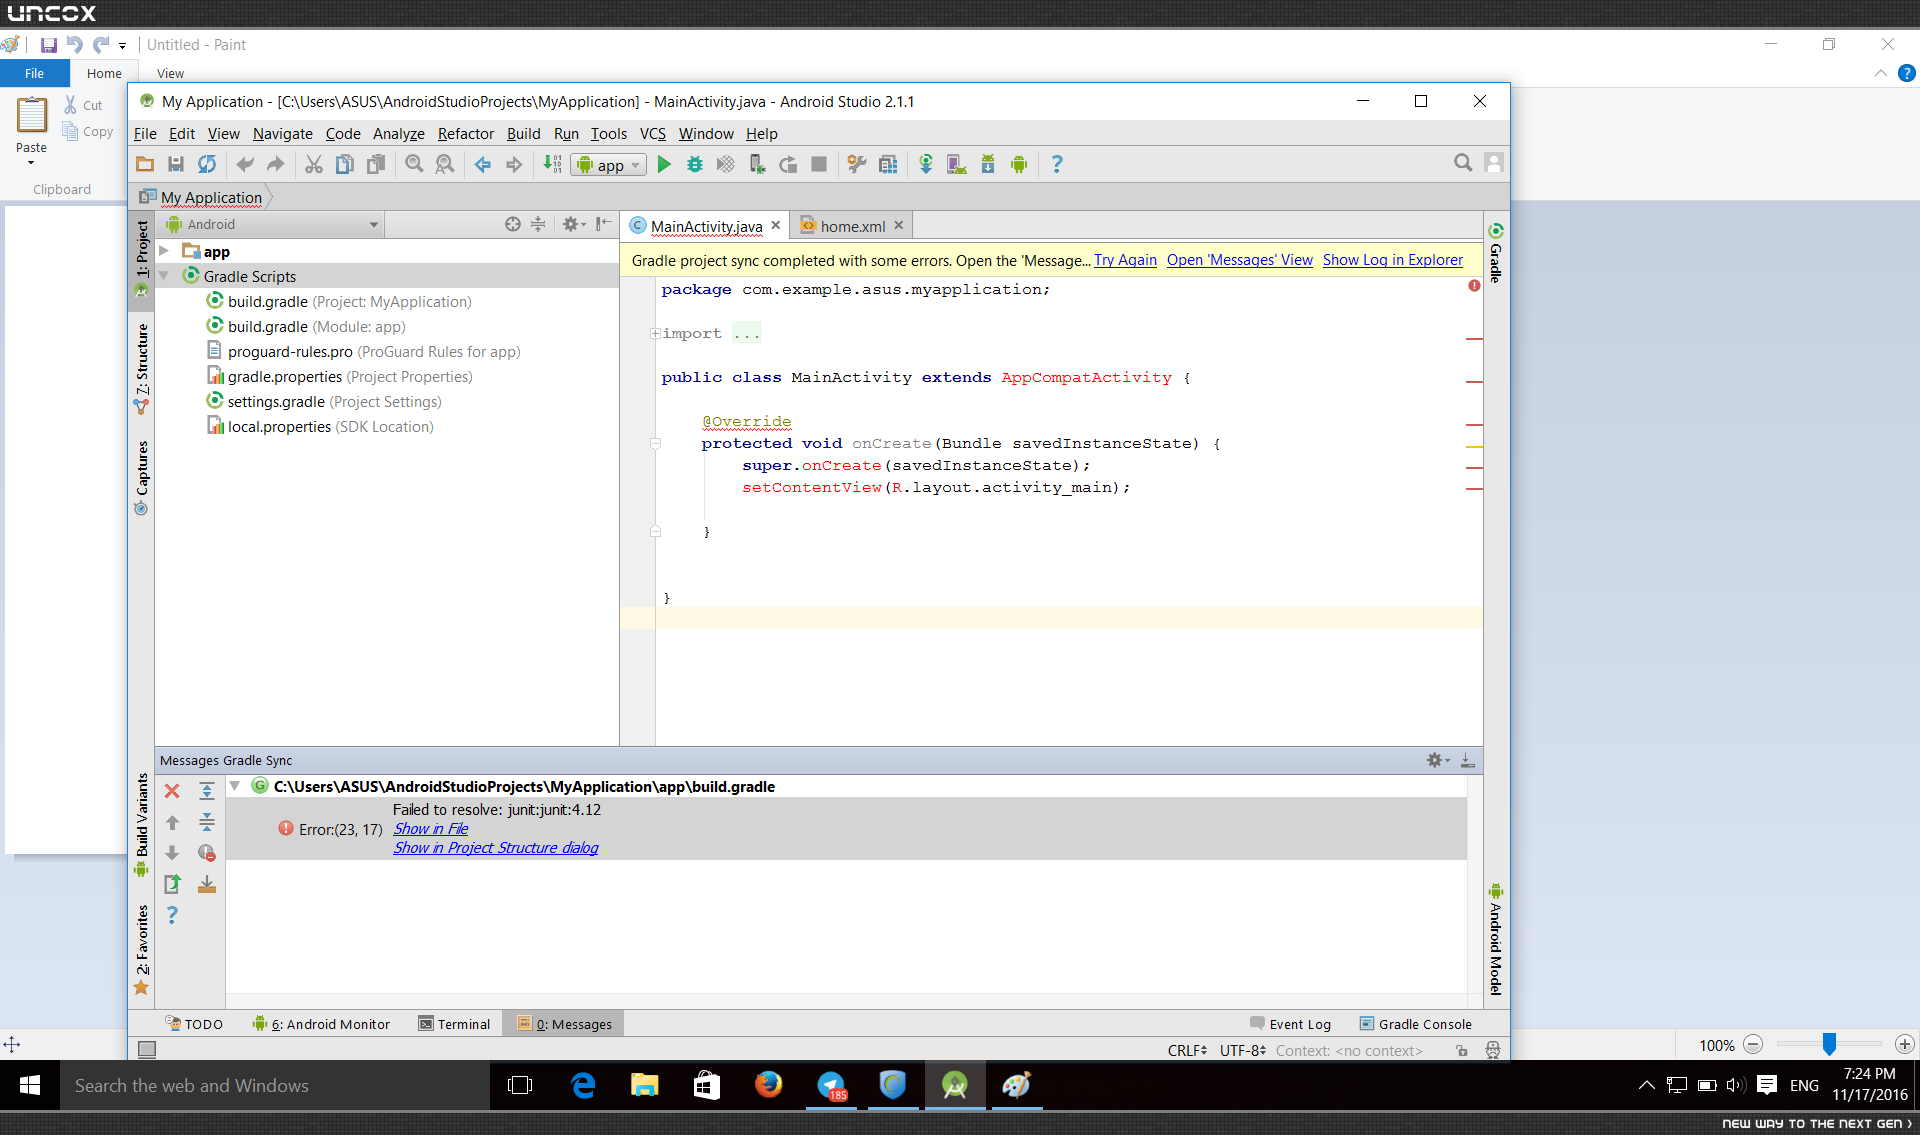Click the Try Again link
1920x1135 pixels.
coord(1125,260)
